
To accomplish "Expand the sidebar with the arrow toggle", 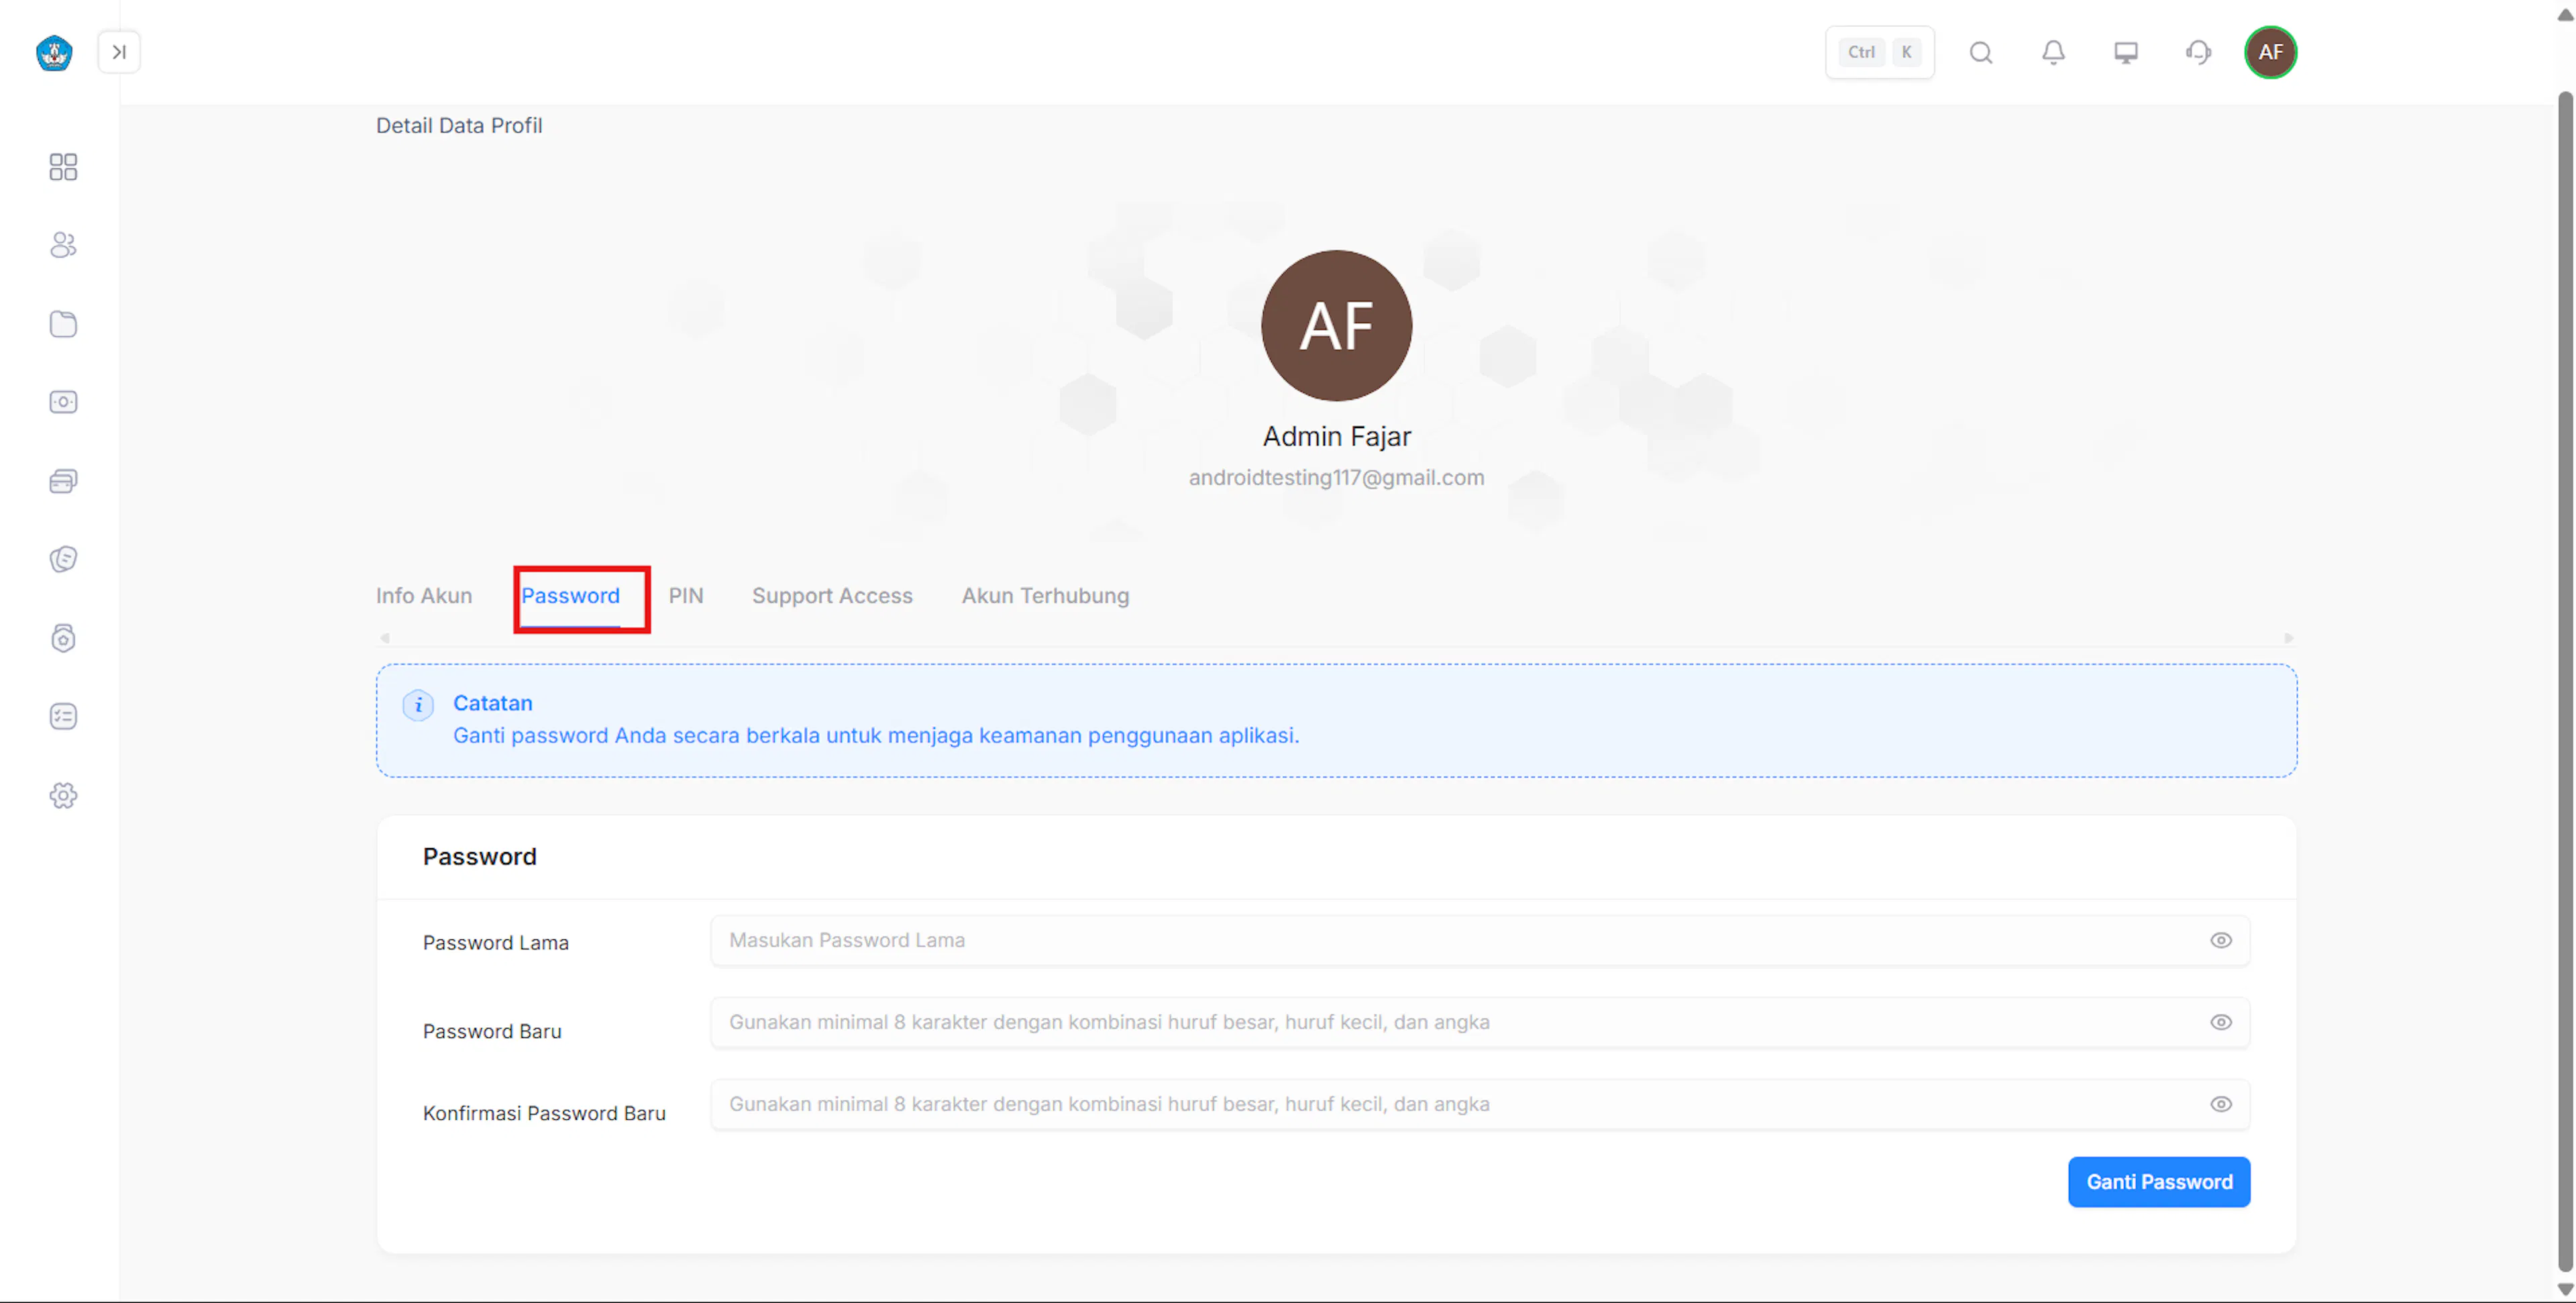I will 119,52.
